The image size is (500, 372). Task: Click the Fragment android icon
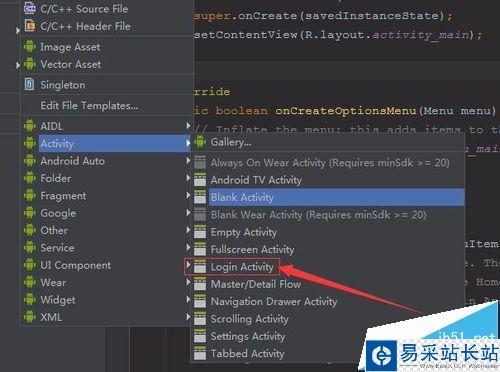click(x=30, y=195)
